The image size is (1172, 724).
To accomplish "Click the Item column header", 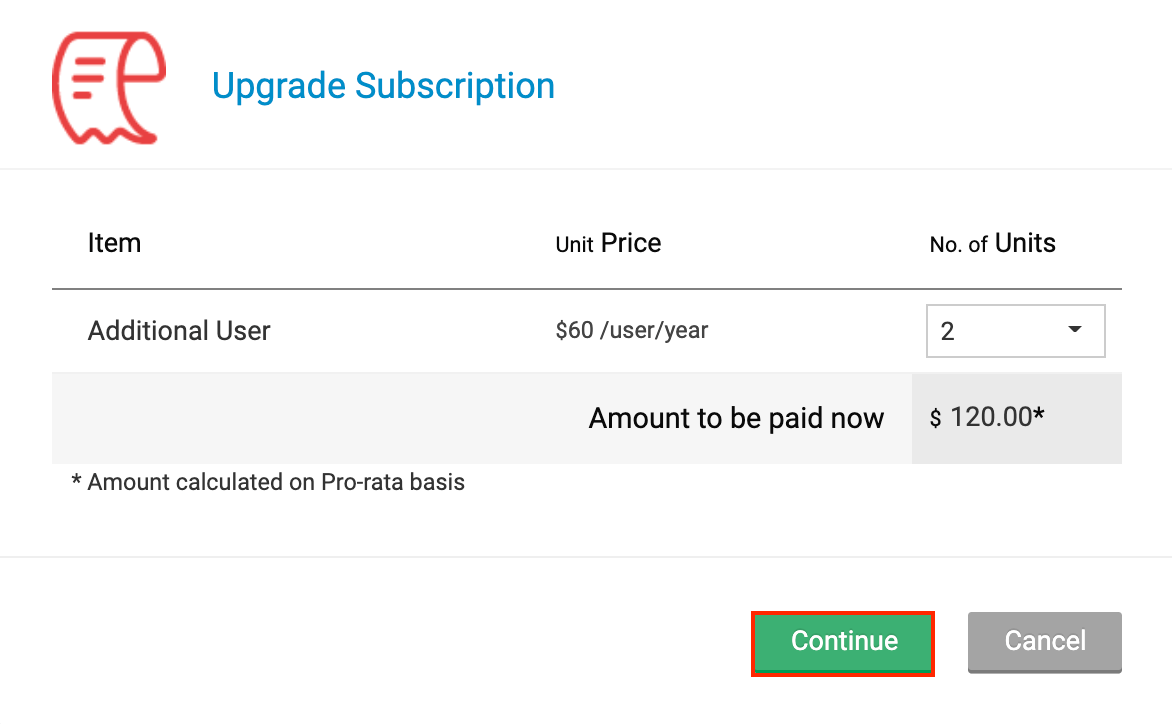I will pos(114,243).
